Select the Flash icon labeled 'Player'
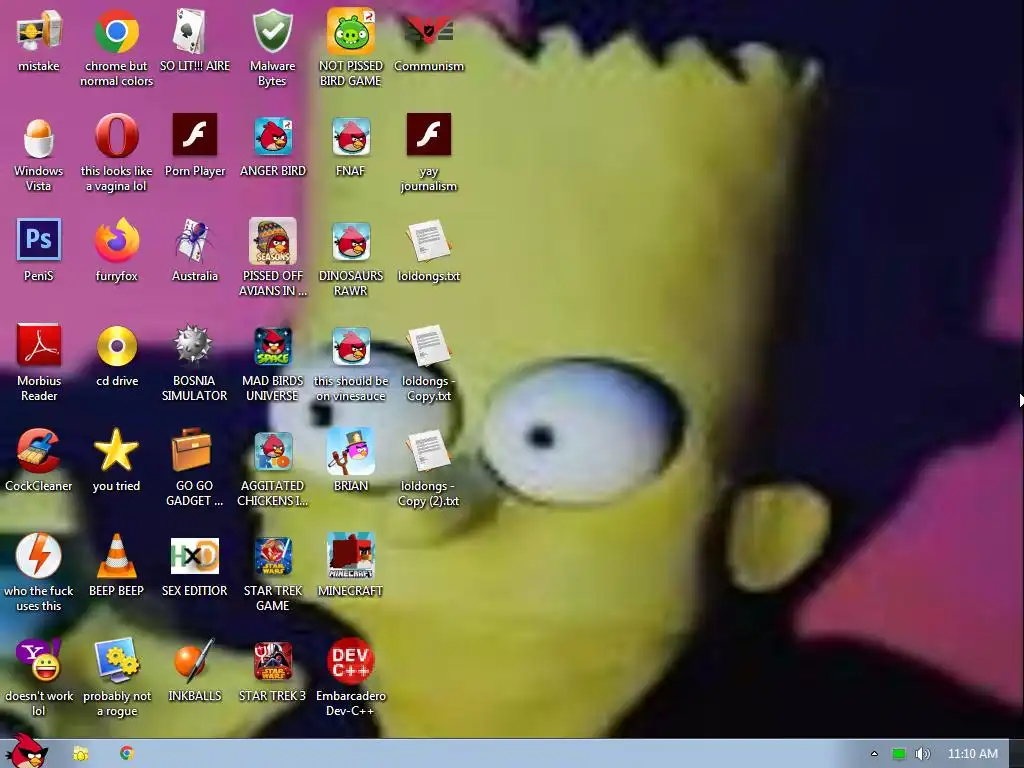The image size is (1024, 768). pos(195,135)
